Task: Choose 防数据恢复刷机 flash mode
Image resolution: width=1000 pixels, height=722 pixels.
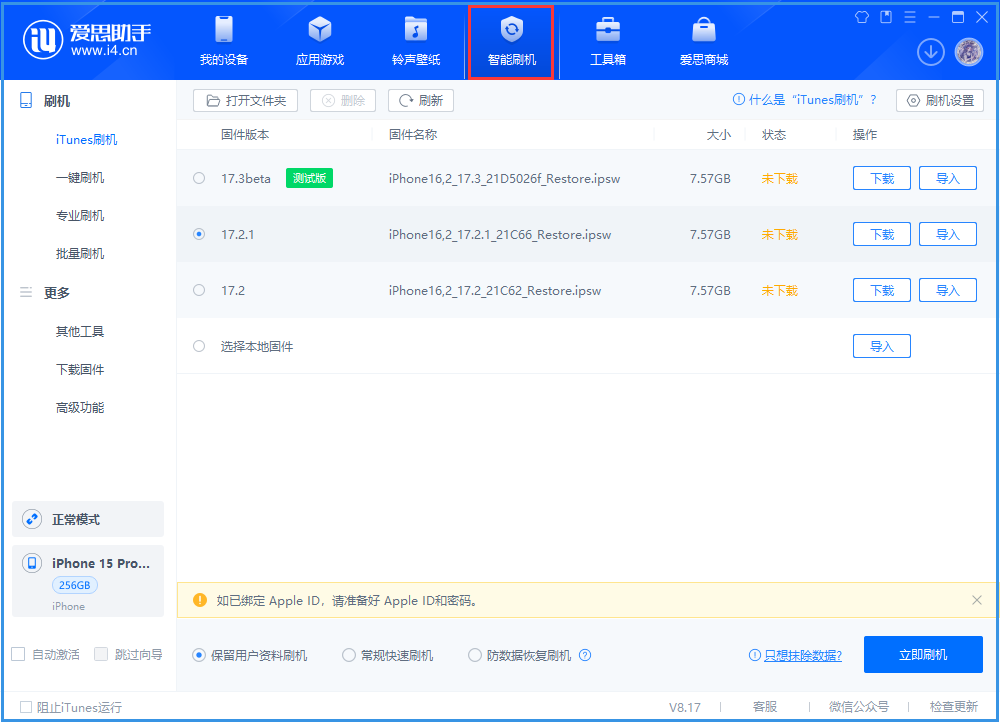Action: [475, 655]
